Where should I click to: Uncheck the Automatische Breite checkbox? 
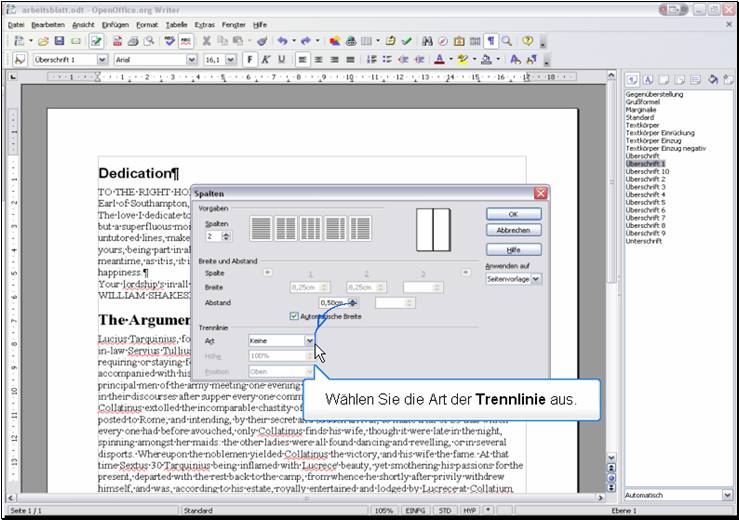tap(293, 316)
